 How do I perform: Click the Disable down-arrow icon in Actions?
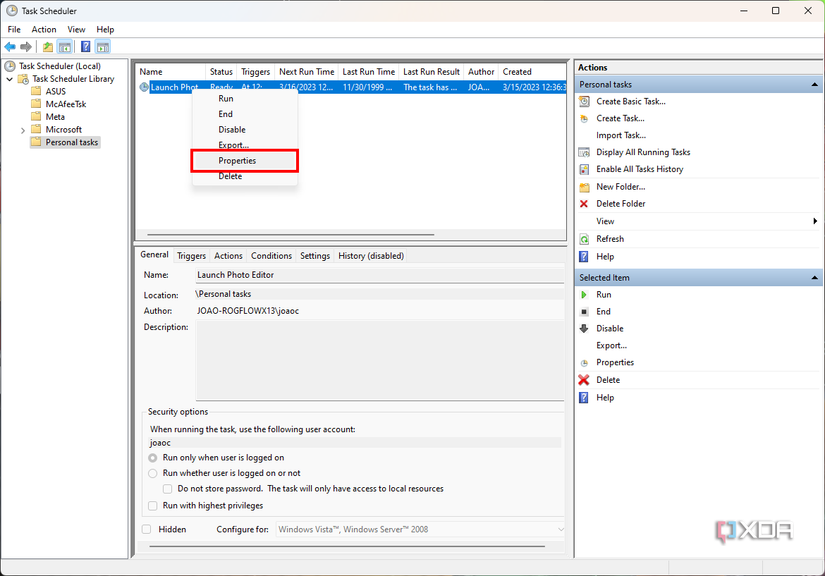(x=585, y=329)
